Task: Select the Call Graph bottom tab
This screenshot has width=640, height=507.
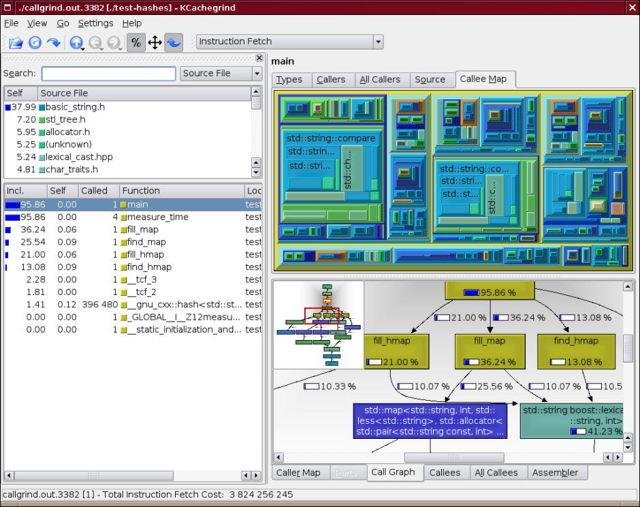Action: pyautogui.click(x=393, y=472)
